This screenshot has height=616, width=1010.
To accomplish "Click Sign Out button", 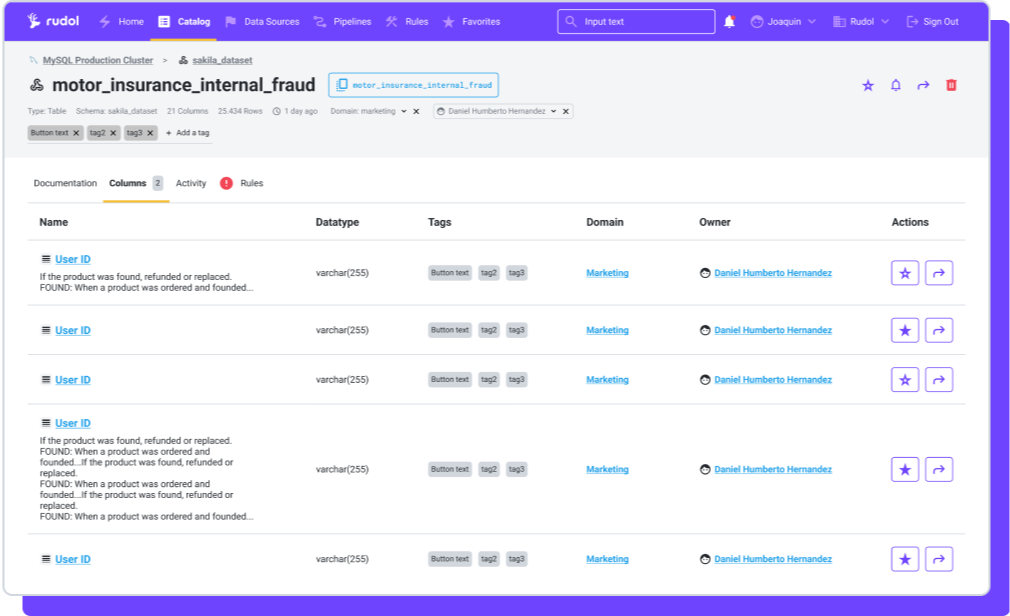I will coord(932,21).
